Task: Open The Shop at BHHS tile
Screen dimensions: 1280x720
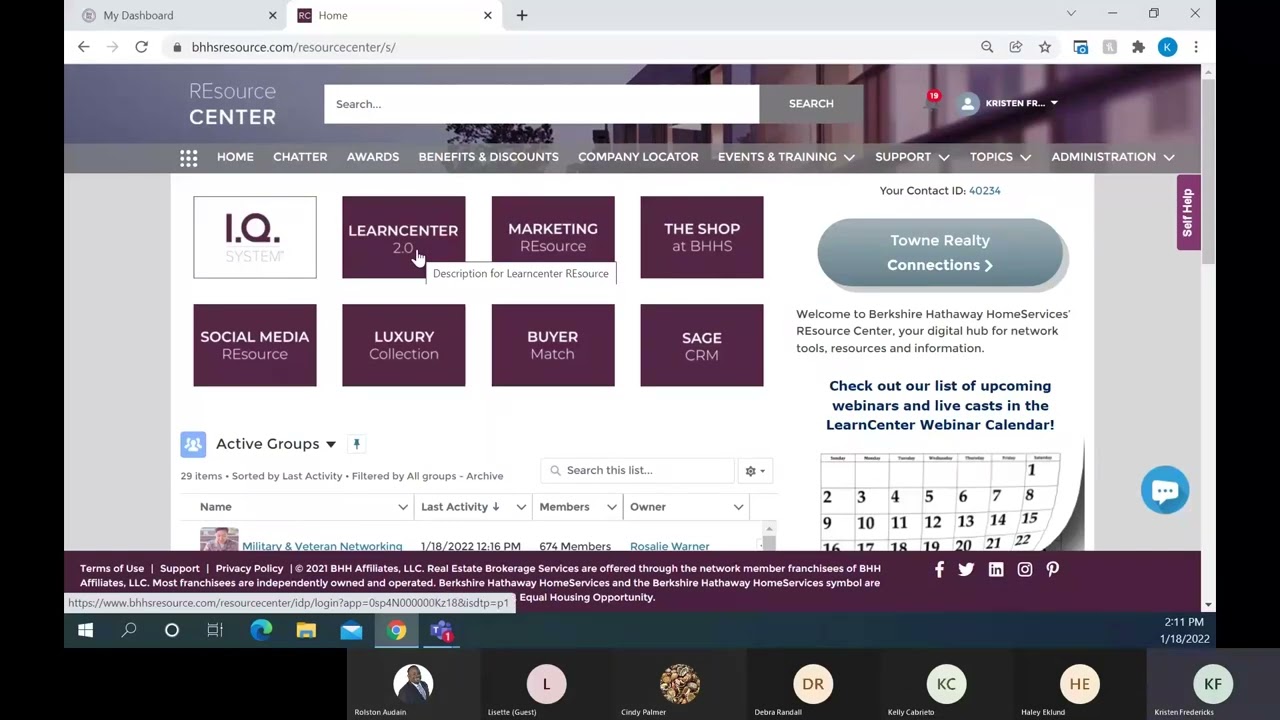Action: (x=702, y=237)
